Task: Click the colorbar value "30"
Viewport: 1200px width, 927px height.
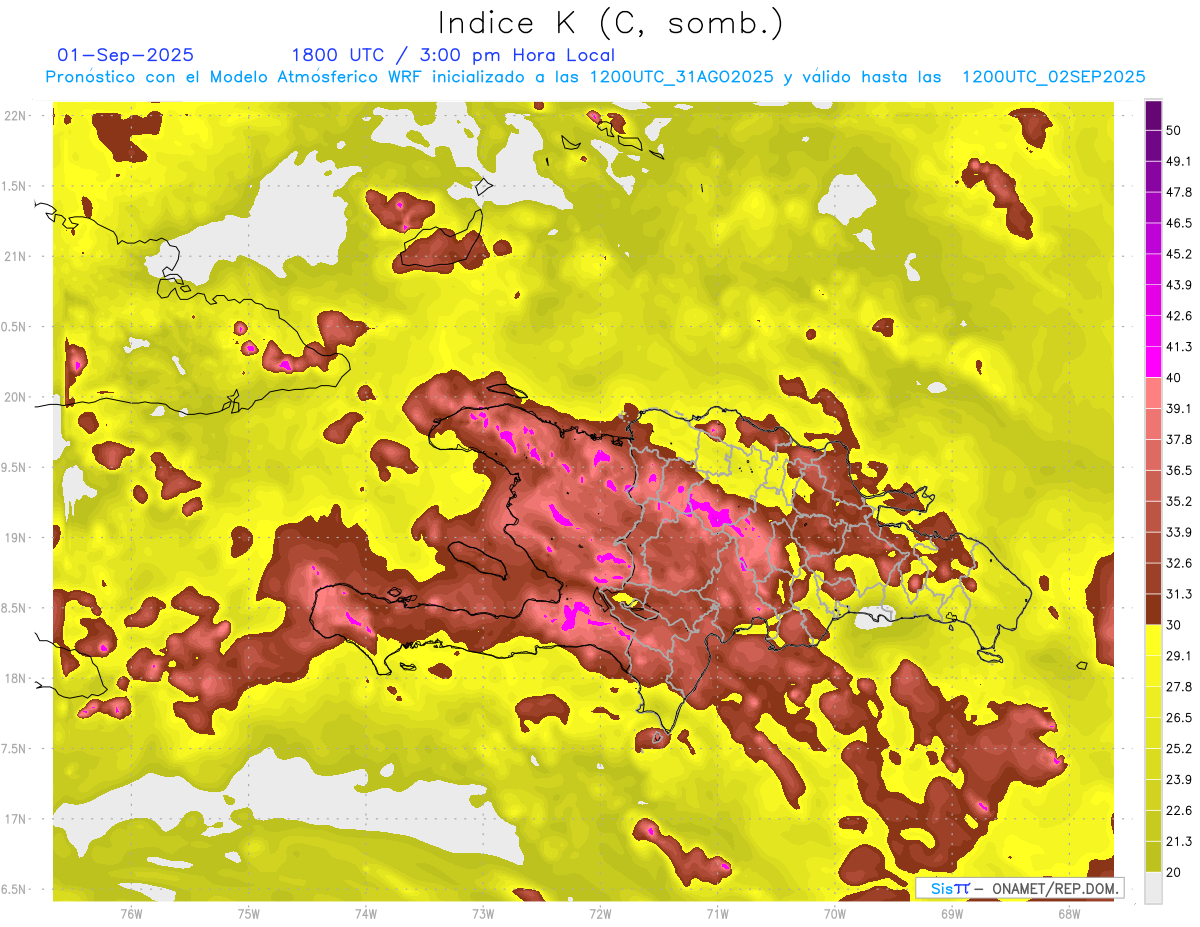Action: click(1175, 625)
